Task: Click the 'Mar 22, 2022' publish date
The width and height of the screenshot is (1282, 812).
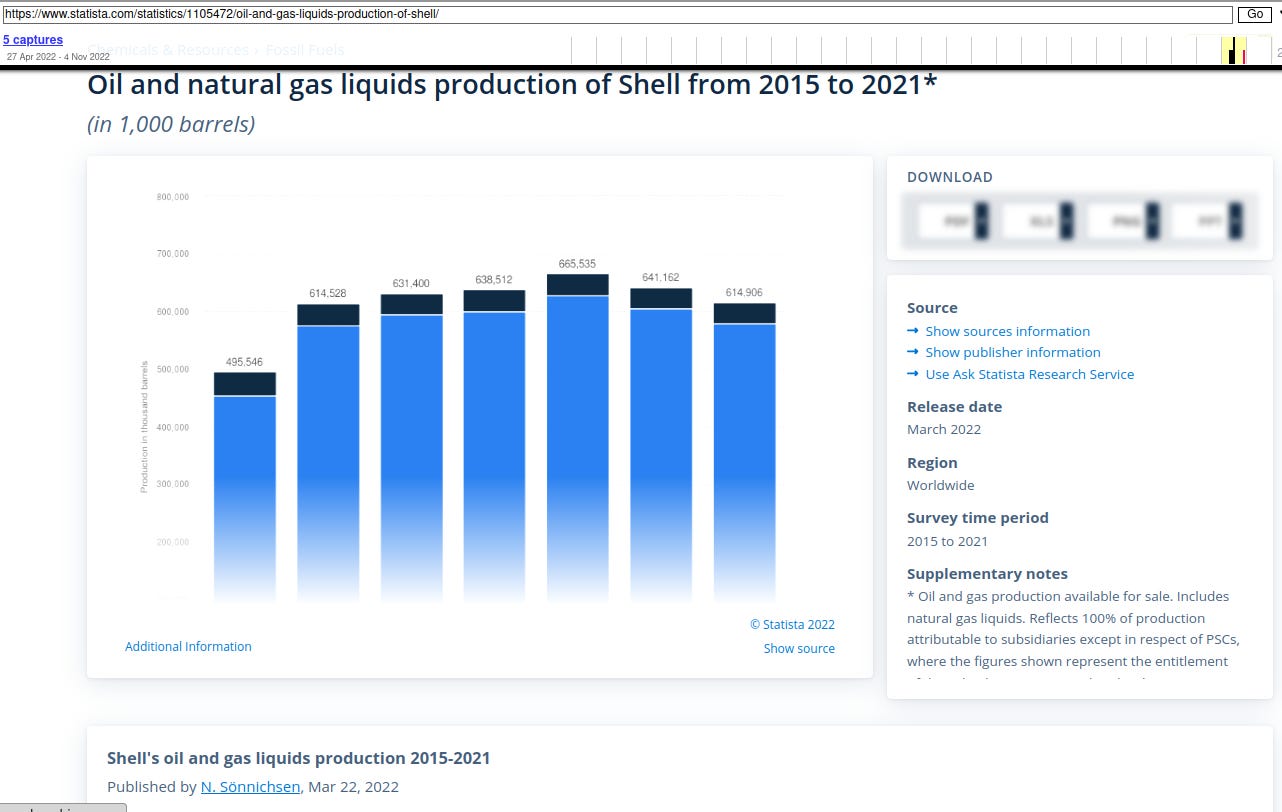Action: coord(354,787)
